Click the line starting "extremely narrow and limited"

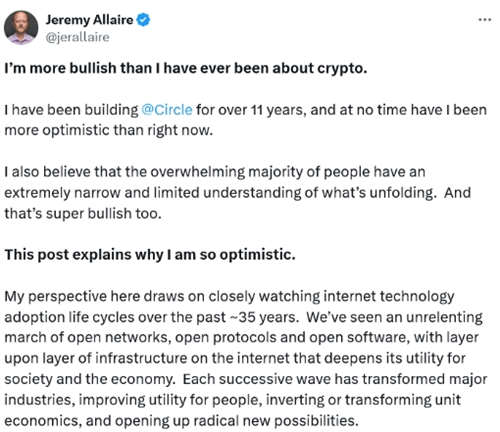tap(237, 193)
